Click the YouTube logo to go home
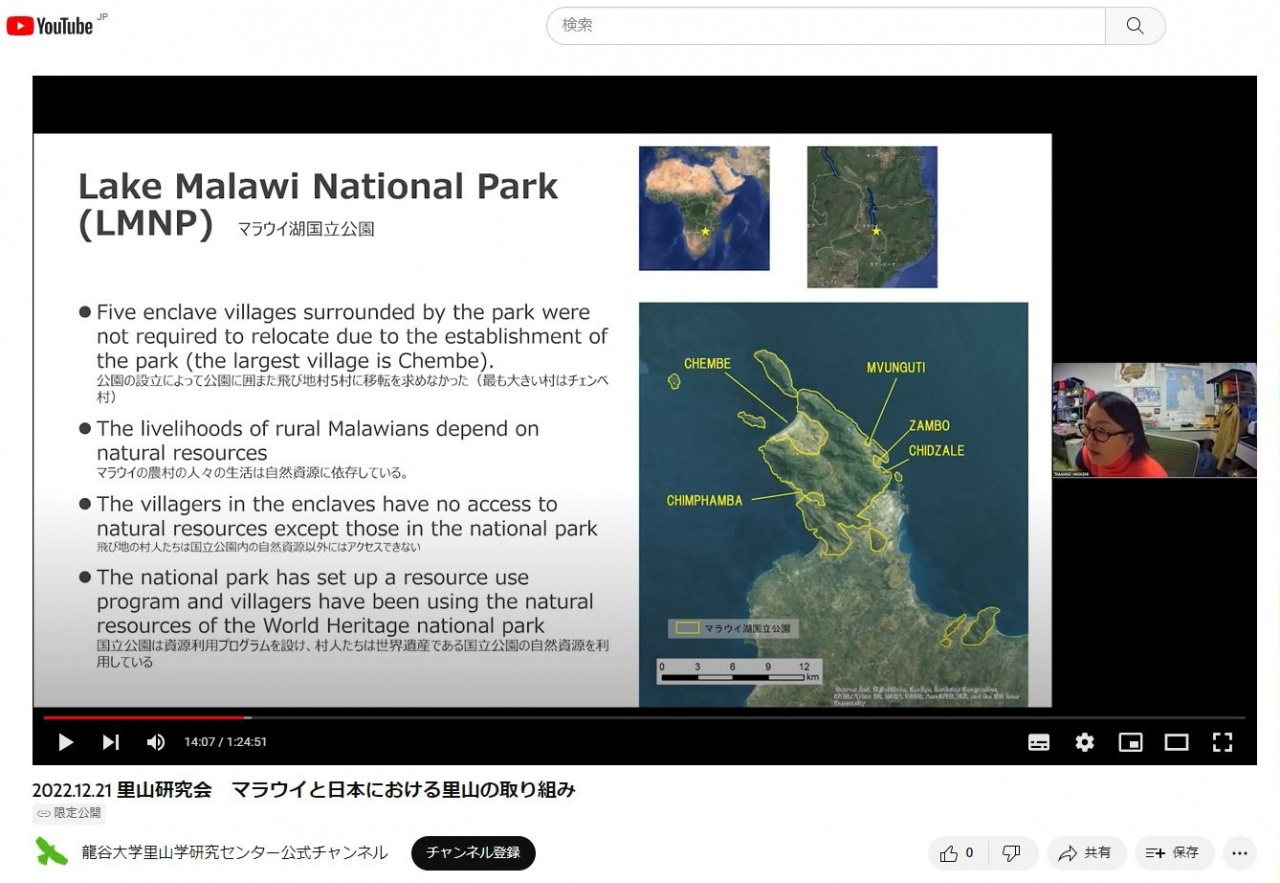The image size is (1280, 883). tap(50, 26)
